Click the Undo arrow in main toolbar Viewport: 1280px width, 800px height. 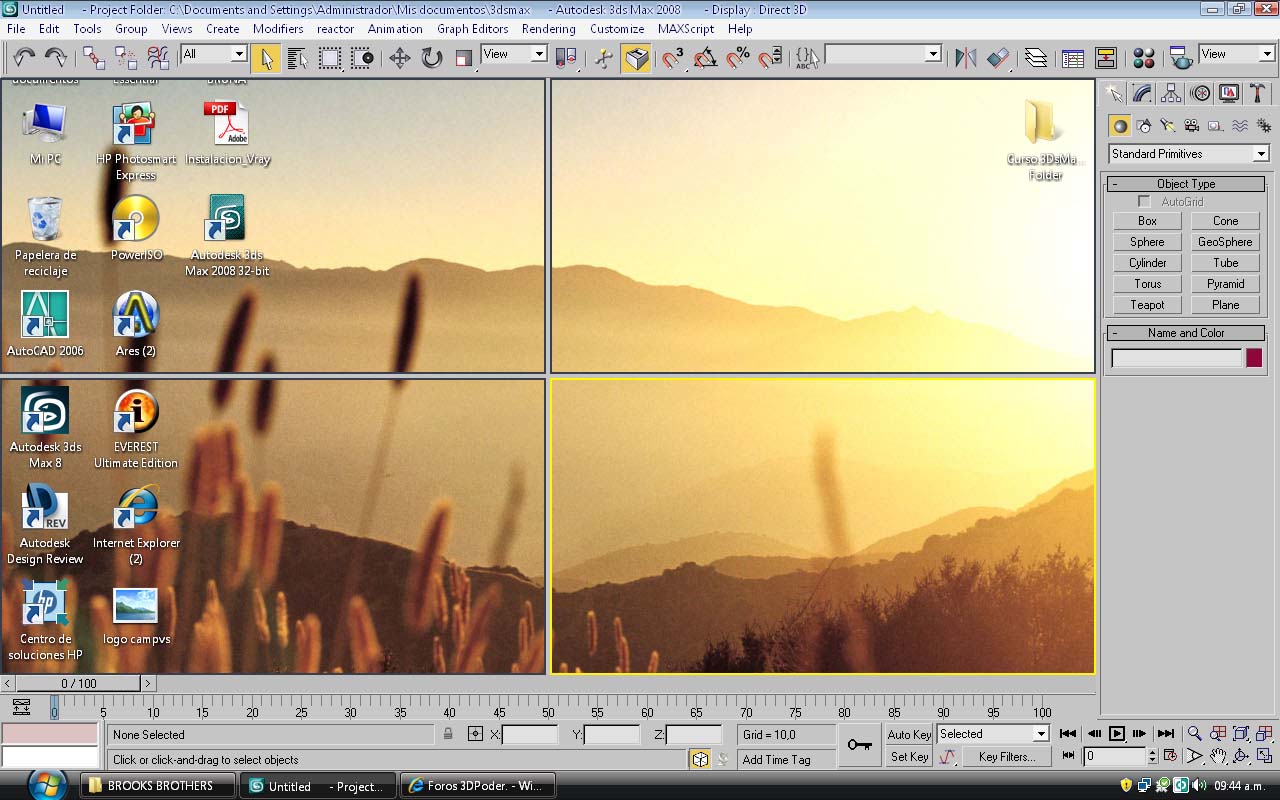24,58
